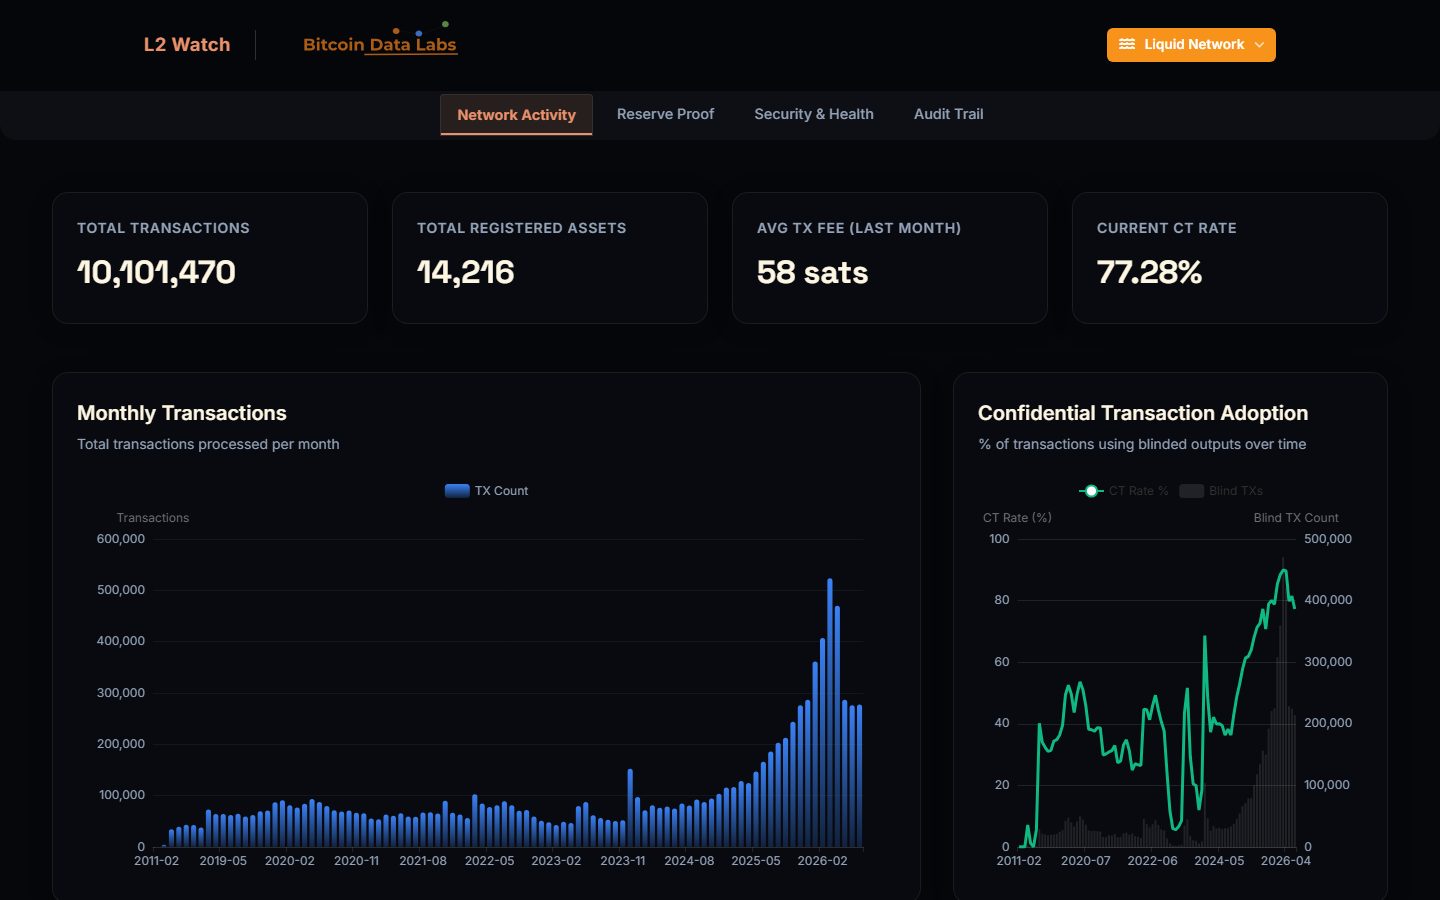
Task: Open the Security & Health tab
Action: 814,114
